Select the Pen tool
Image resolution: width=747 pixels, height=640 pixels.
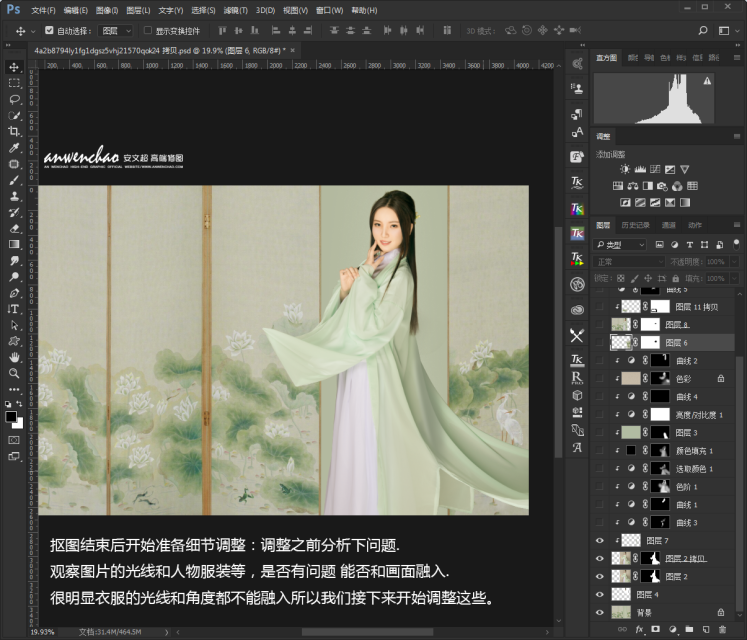[x=14, y=293]
